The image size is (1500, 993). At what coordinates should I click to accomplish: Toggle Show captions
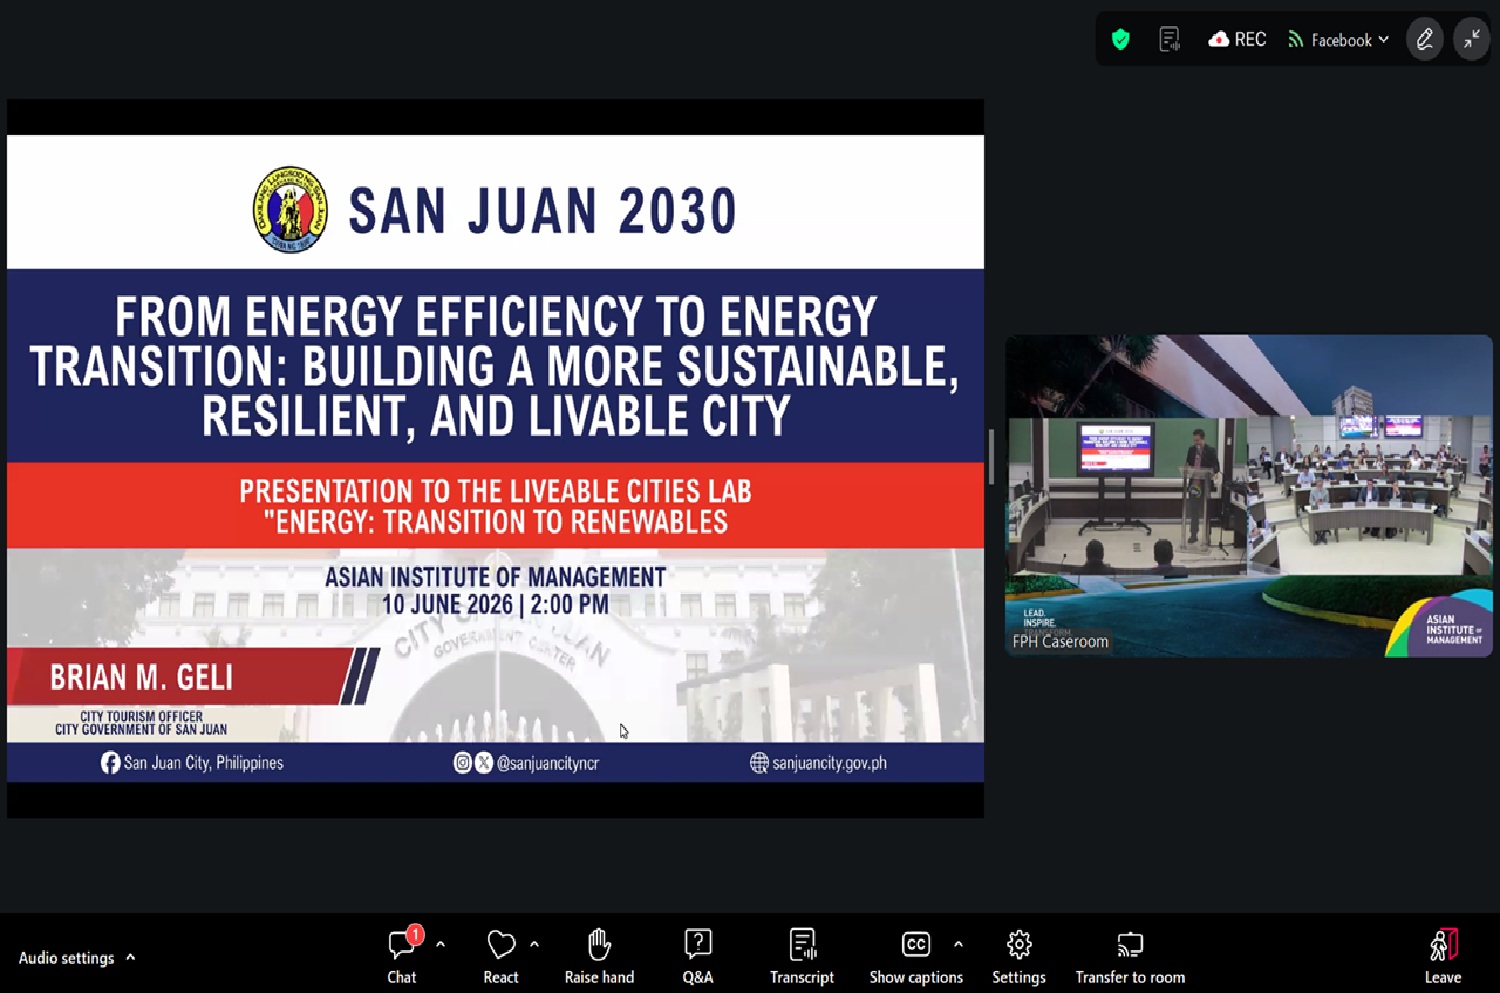pyautogui.click(x=916, y=956)
